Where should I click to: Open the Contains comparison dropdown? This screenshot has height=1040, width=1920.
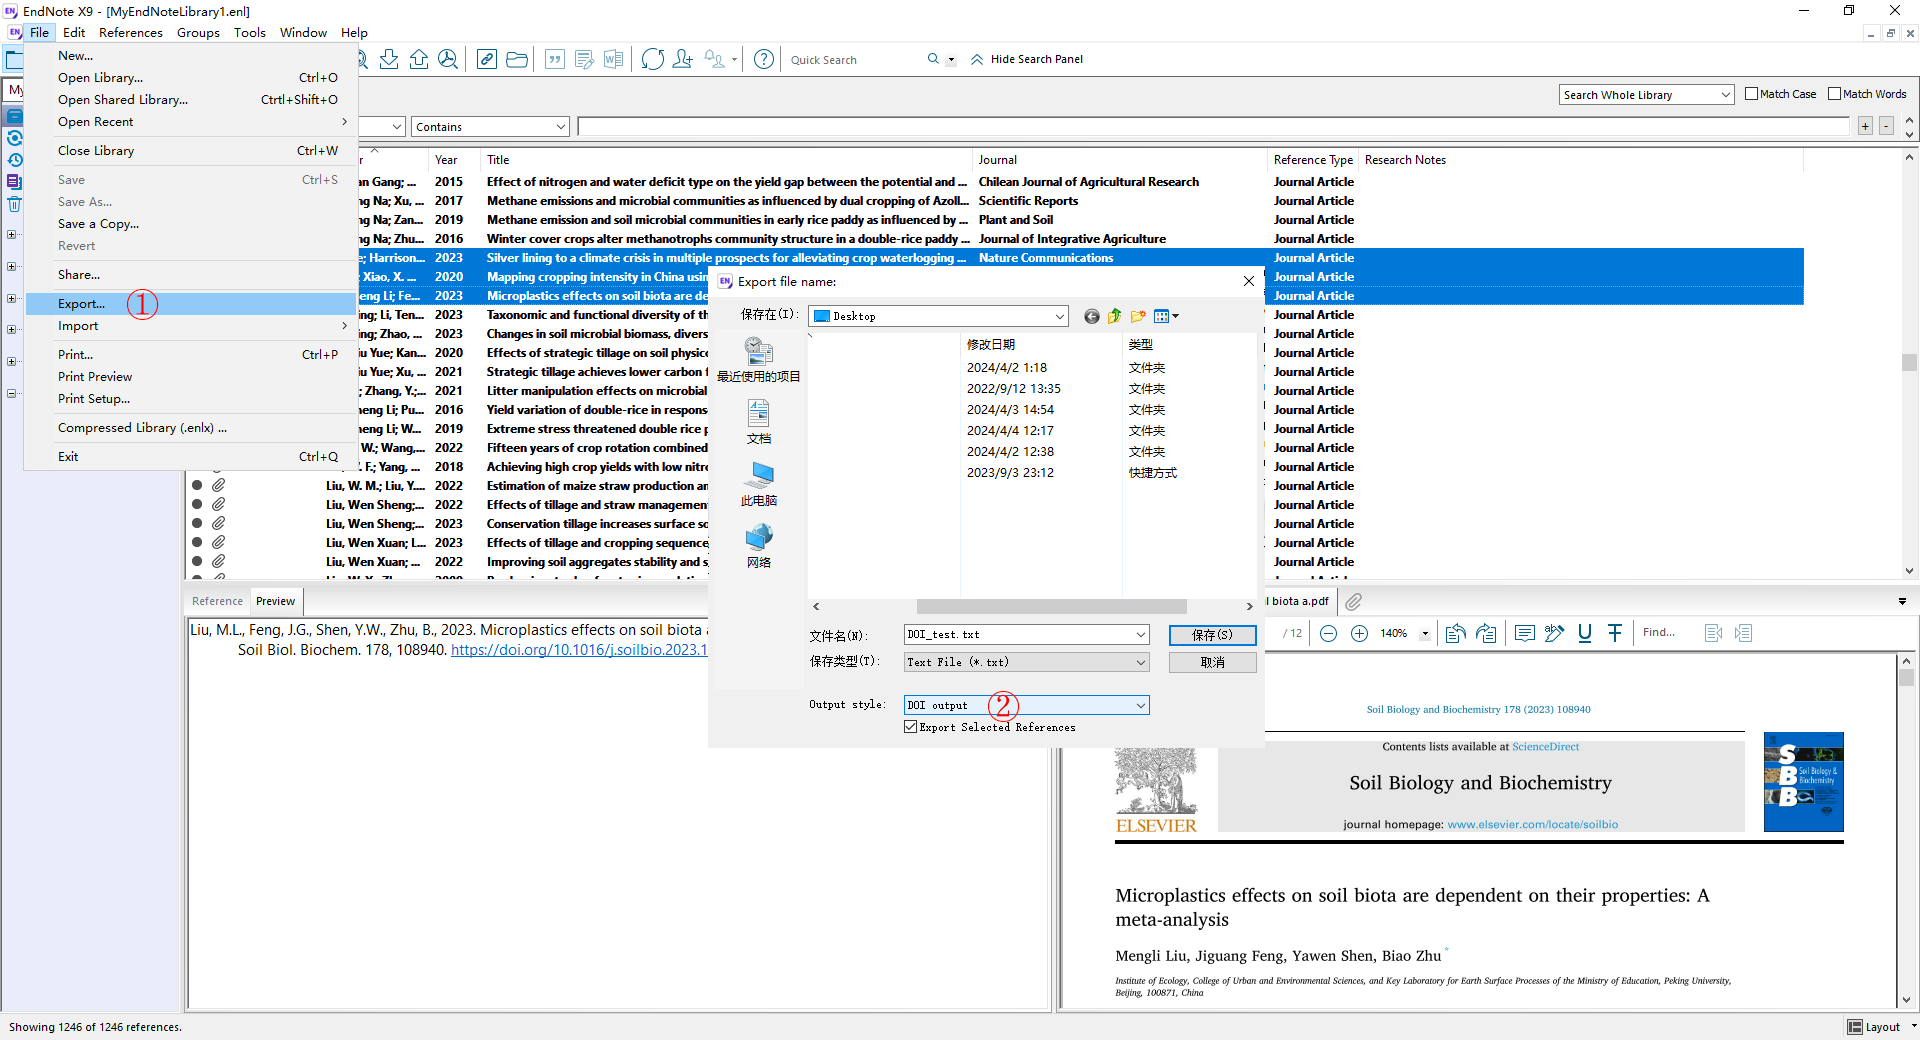[490, 127]
